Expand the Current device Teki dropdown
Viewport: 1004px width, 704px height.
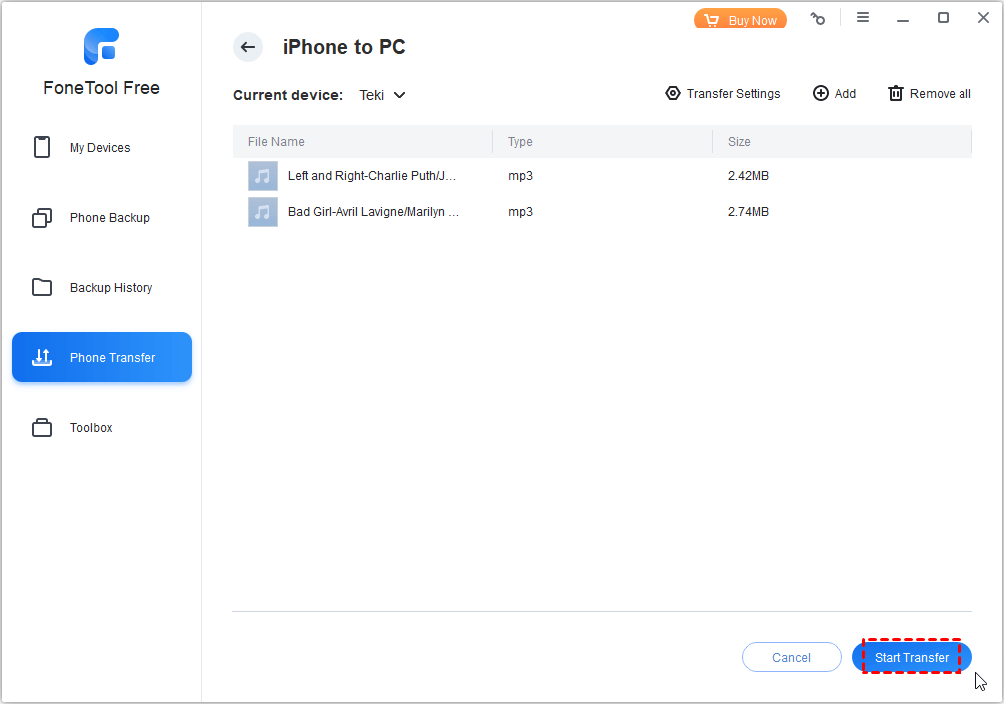382,95
